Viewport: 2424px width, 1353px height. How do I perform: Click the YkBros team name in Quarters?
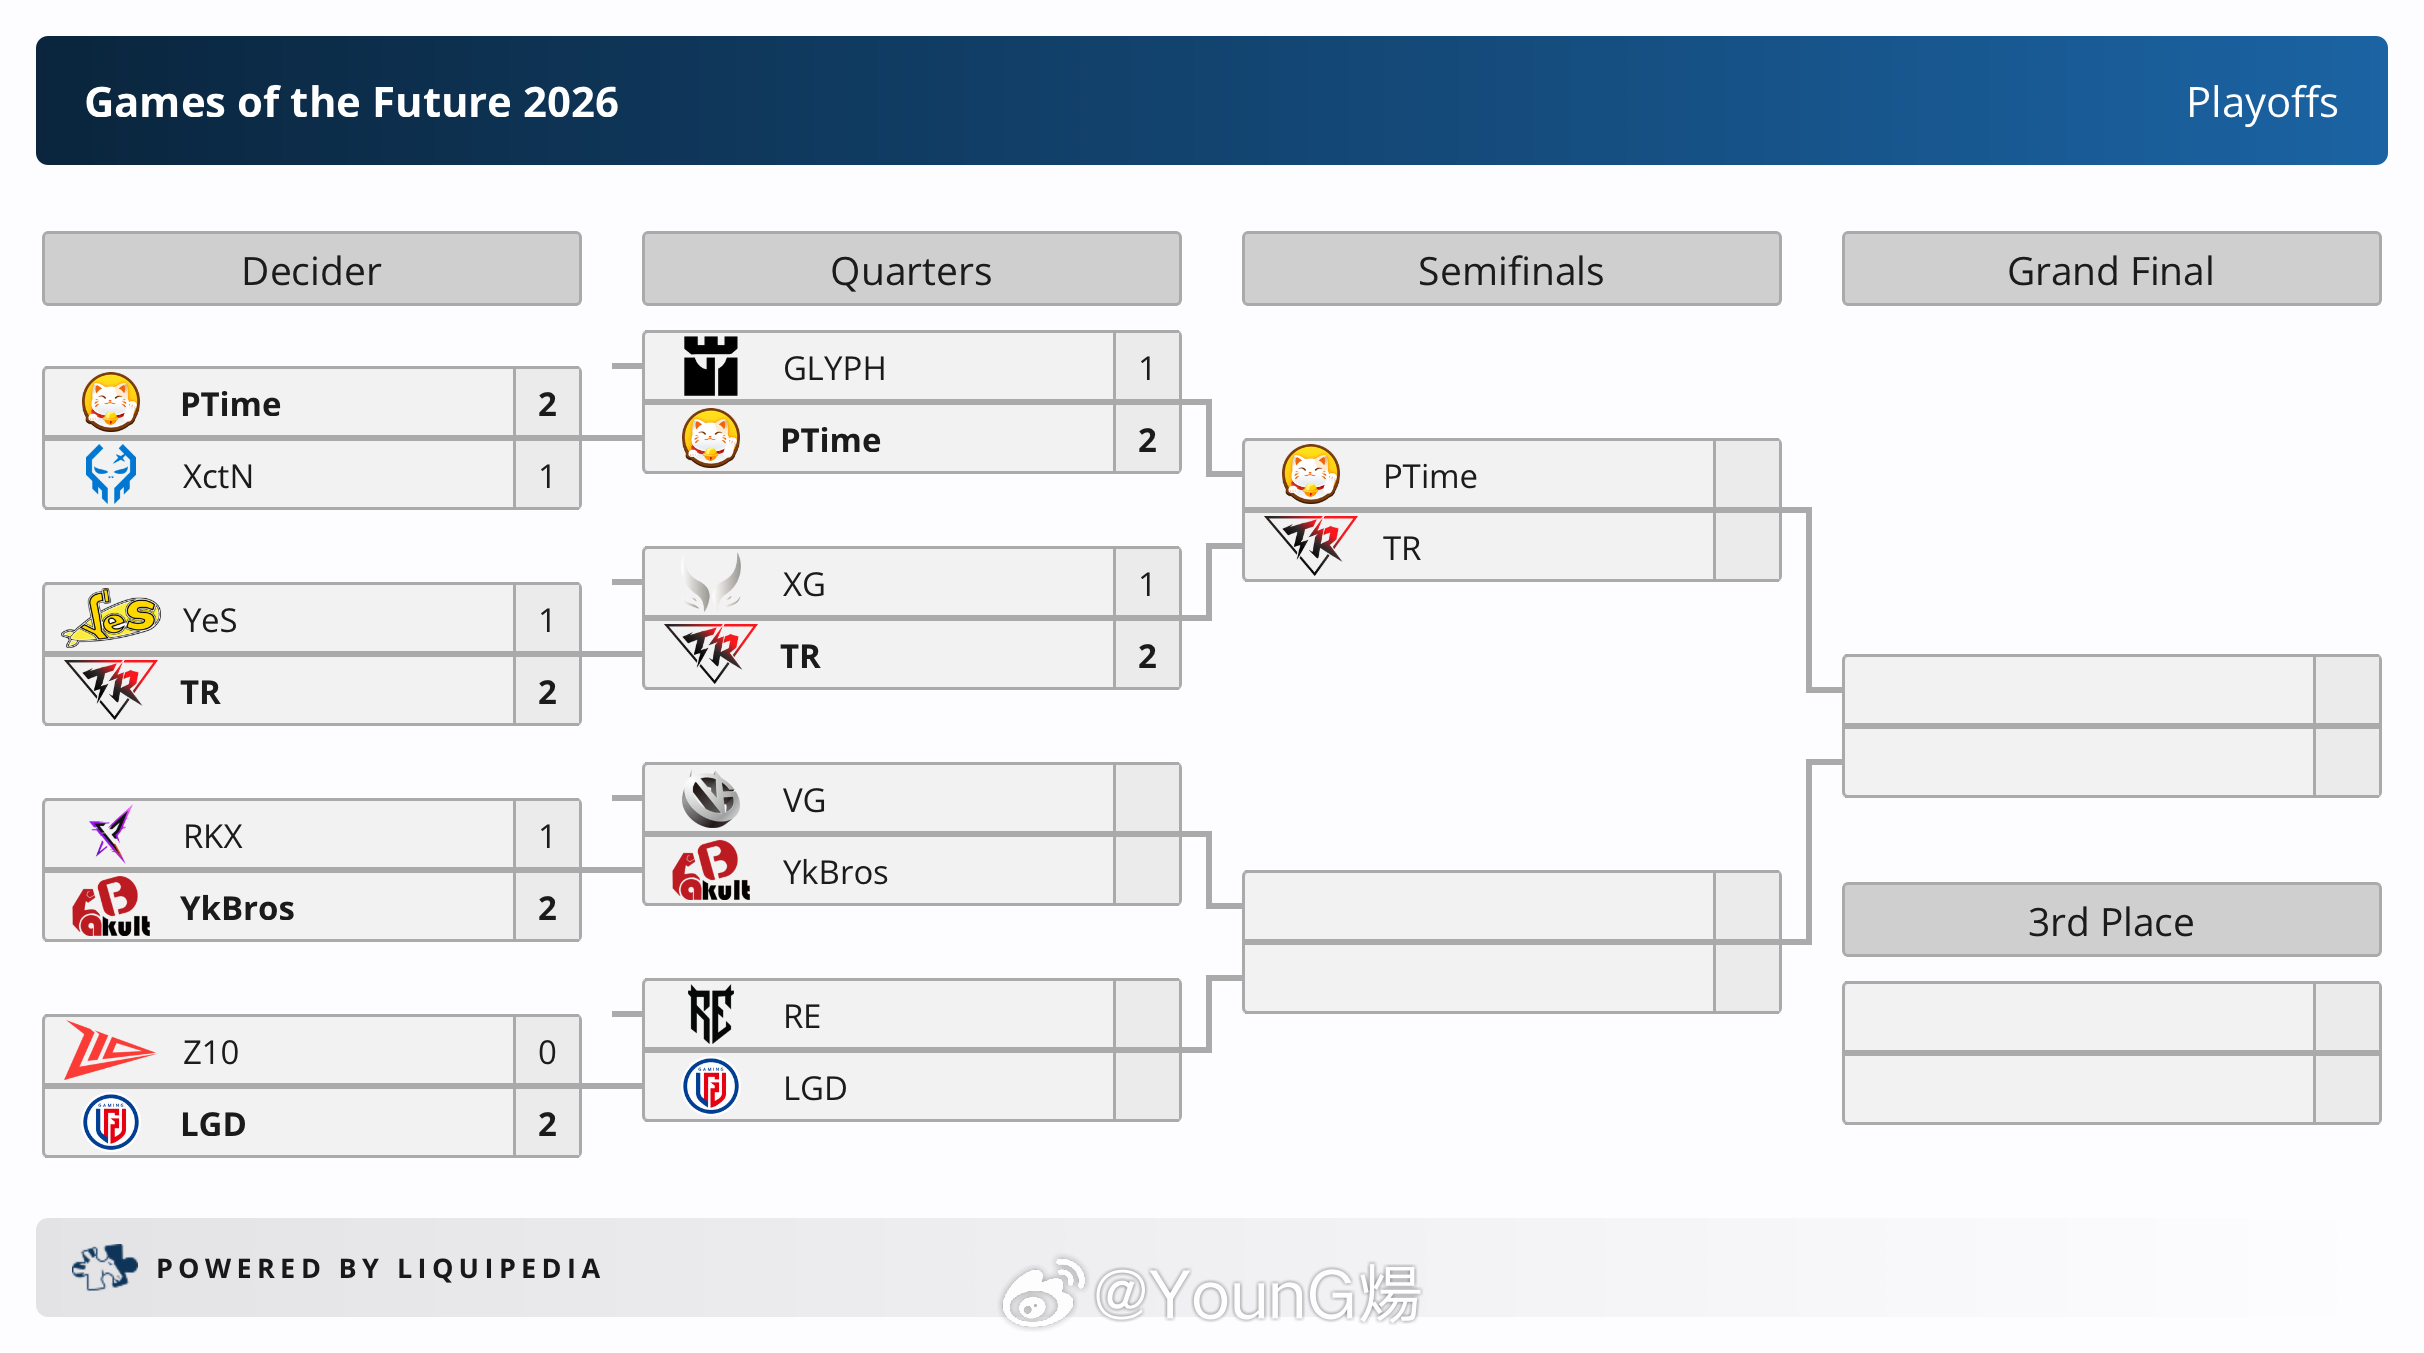[835, 872]
